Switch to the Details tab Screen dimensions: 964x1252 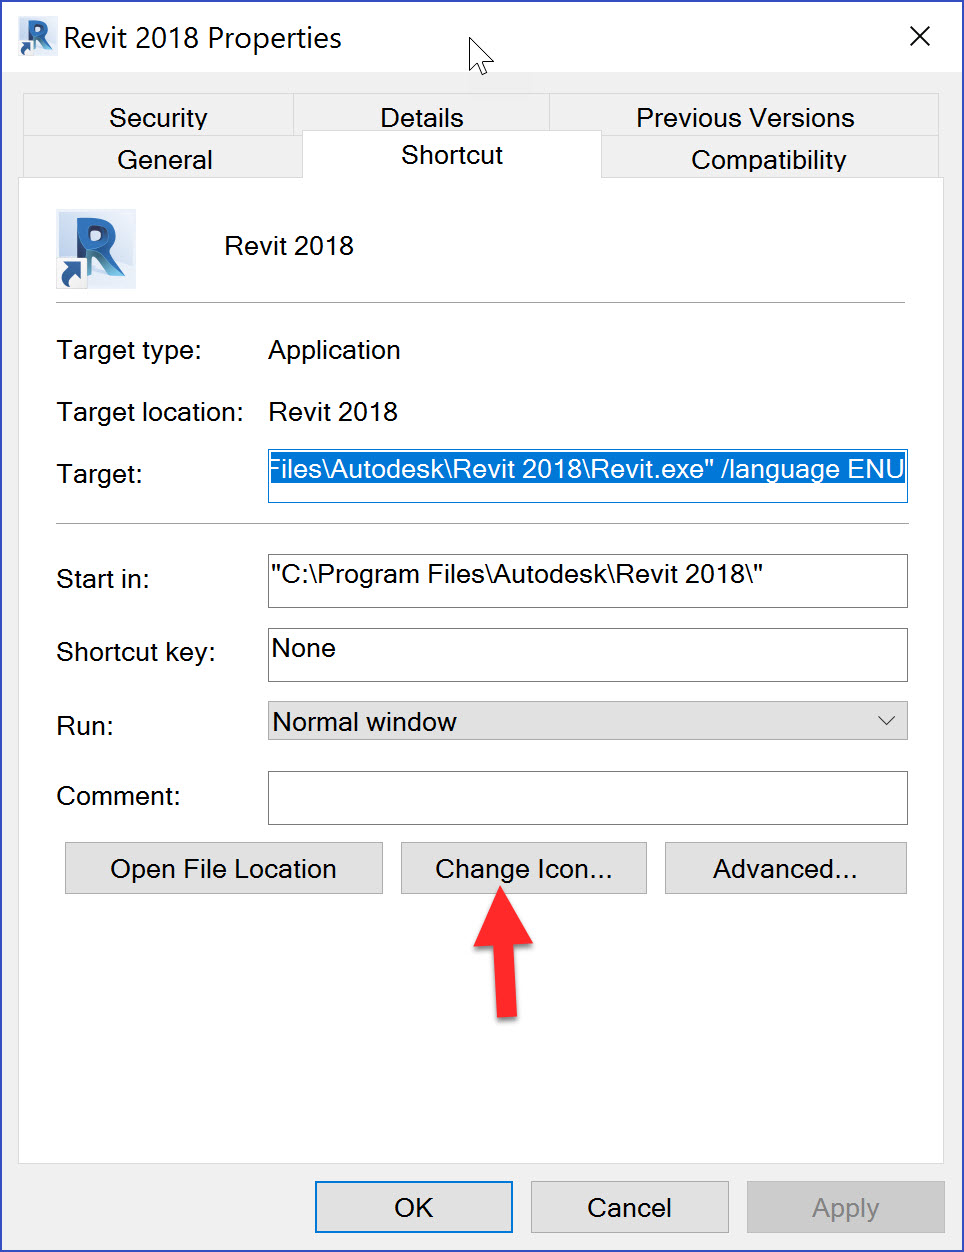click(x=422, y=115)
